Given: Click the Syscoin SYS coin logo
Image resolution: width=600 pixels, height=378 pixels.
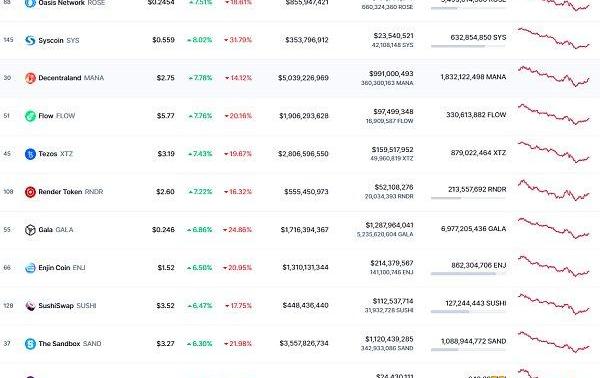Looking at the screenshot, I should click(x=30, y=40).
